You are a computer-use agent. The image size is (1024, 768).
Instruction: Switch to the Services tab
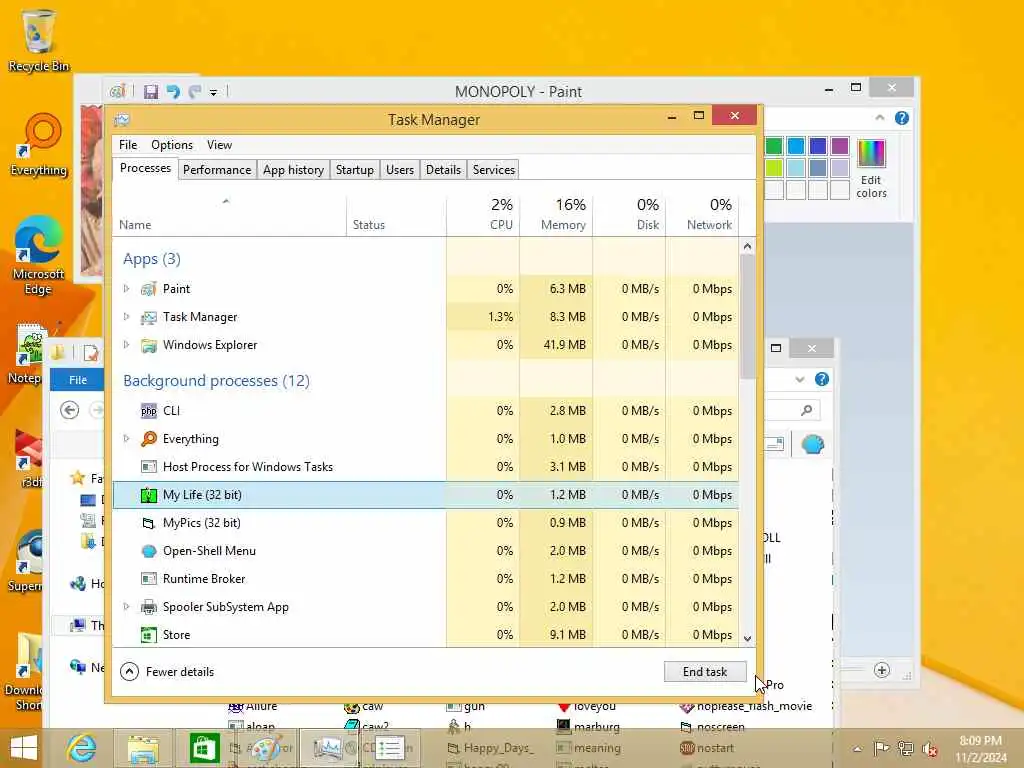(x=494, y=170)
